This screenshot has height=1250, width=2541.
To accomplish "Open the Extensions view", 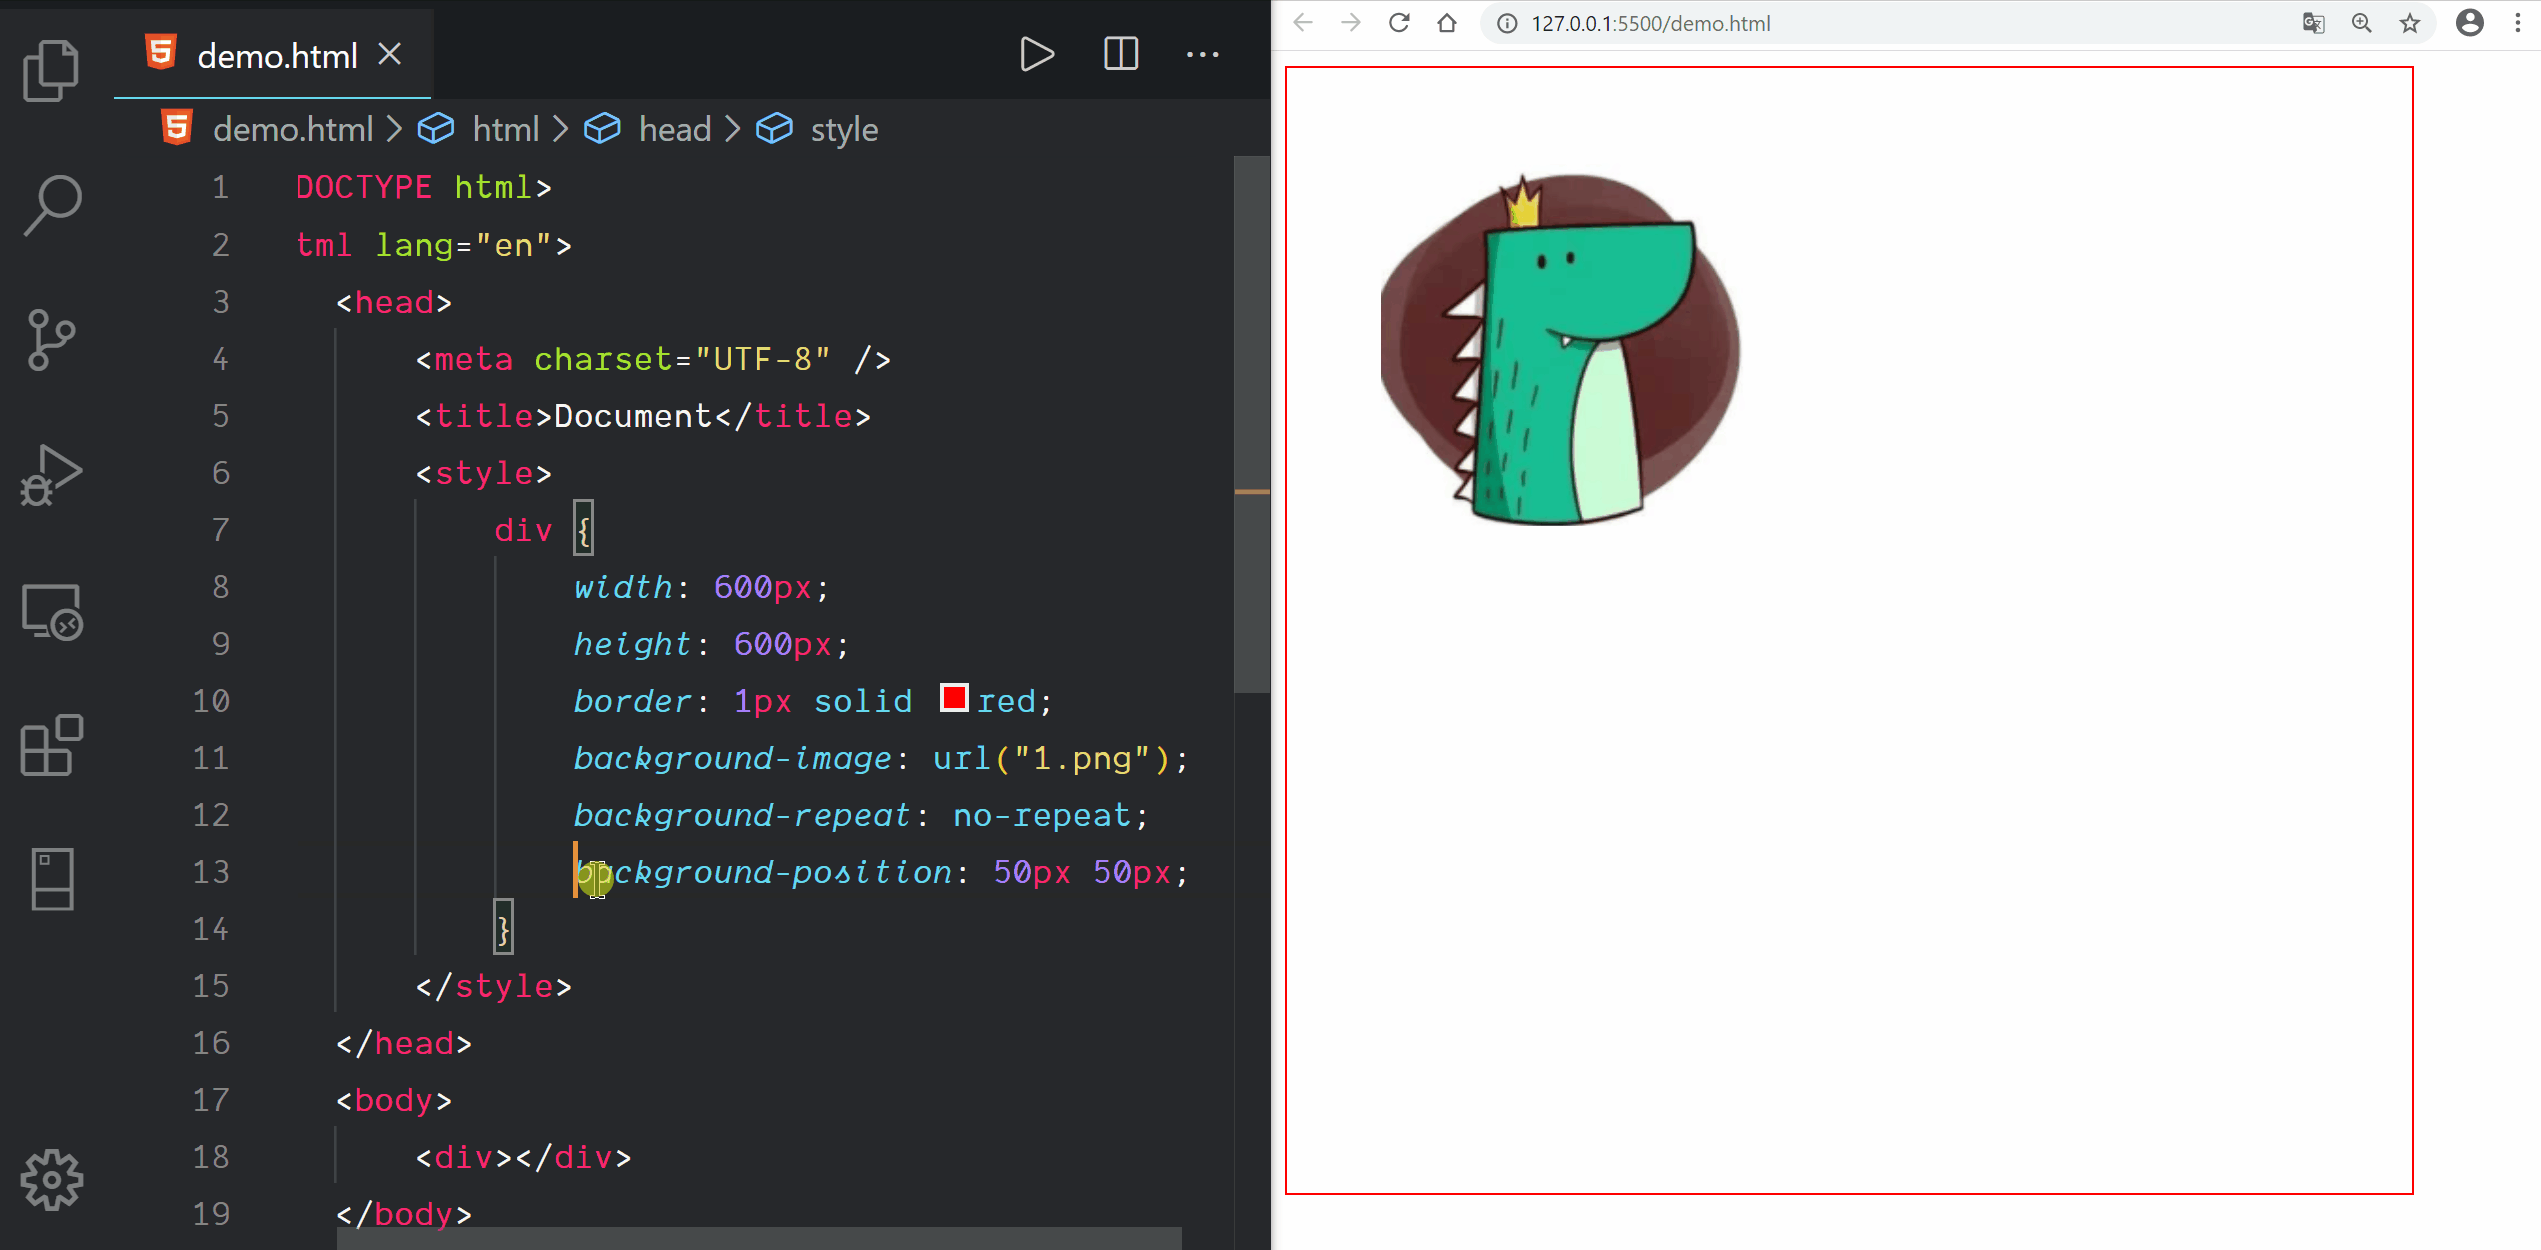I will (51, 745).
